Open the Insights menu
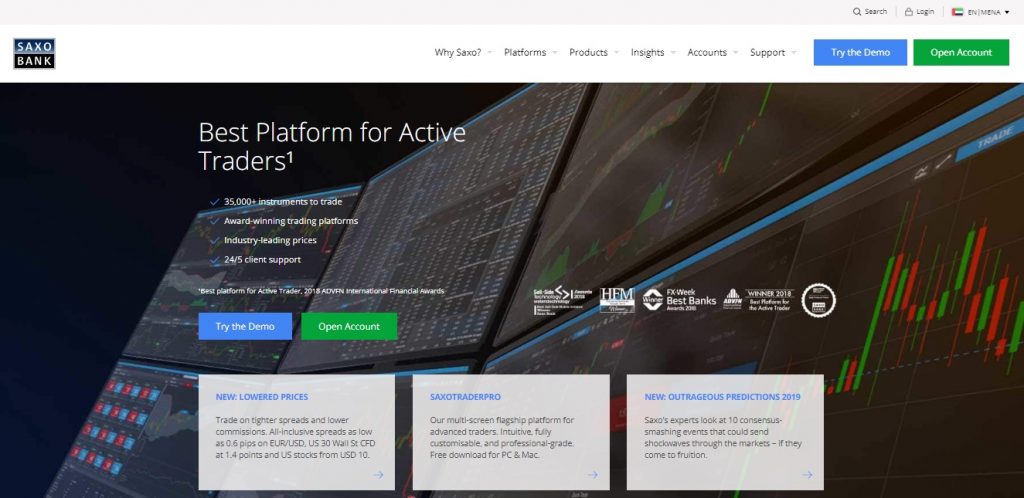 [x=652, y=53]
